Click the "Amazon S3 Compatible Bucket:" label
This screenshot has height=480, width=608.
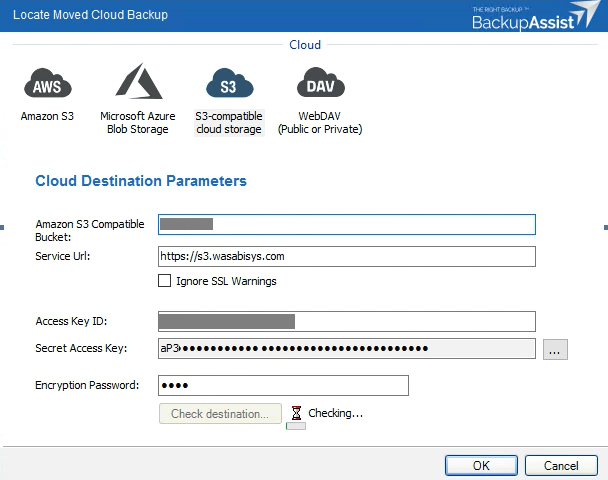click(x=90, y=231)
